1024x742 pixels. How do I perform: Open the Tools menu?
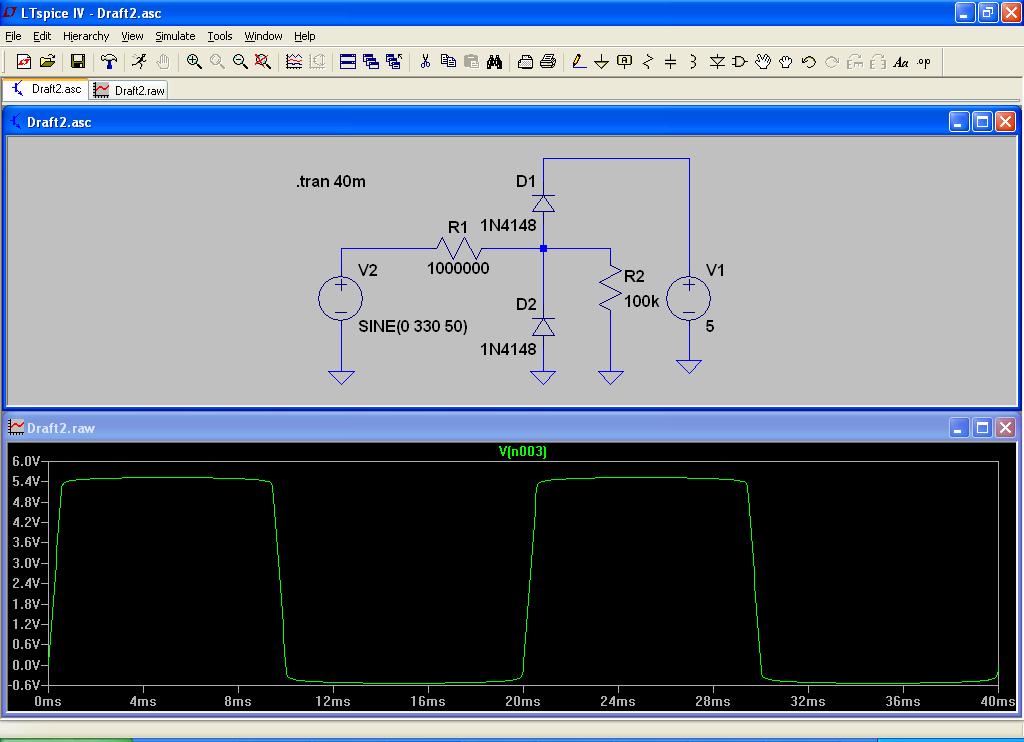220,36
